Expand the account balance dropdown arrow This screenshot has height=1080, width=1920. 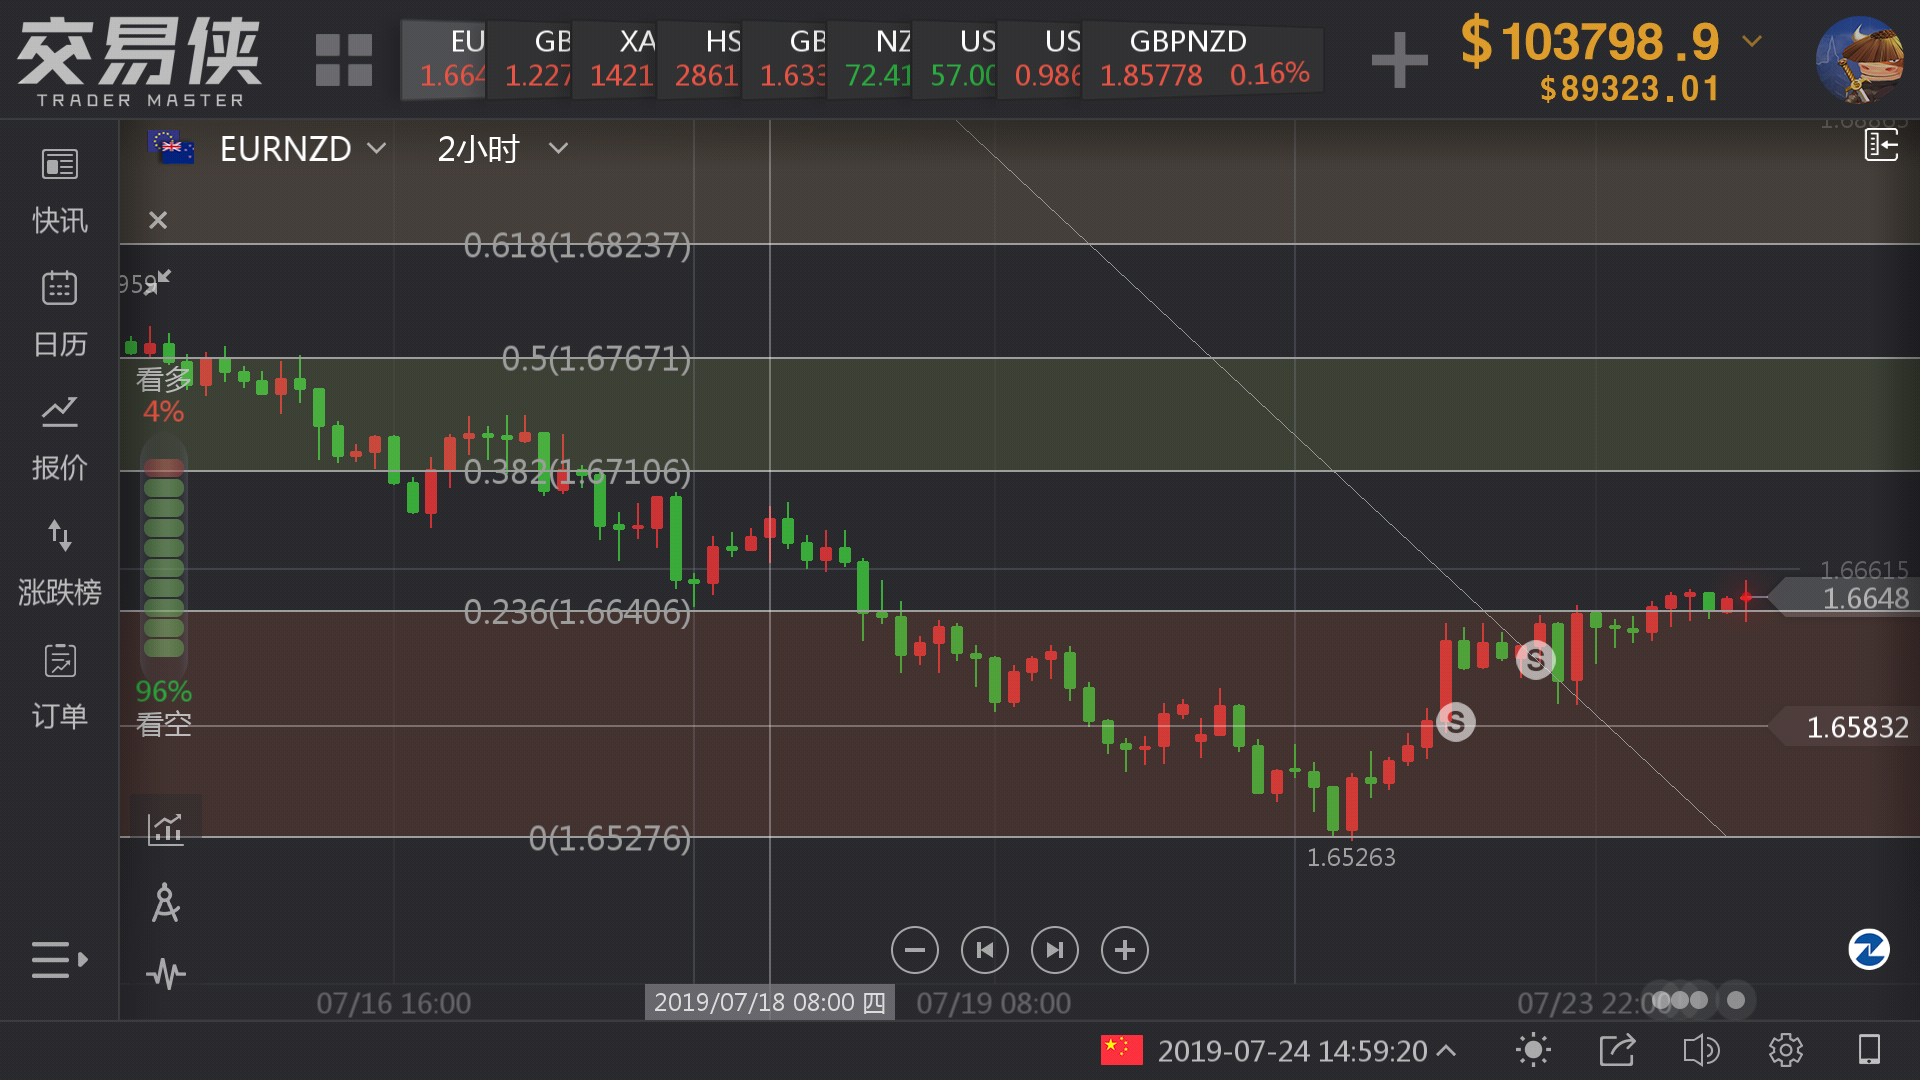[x=1752, y=41]
